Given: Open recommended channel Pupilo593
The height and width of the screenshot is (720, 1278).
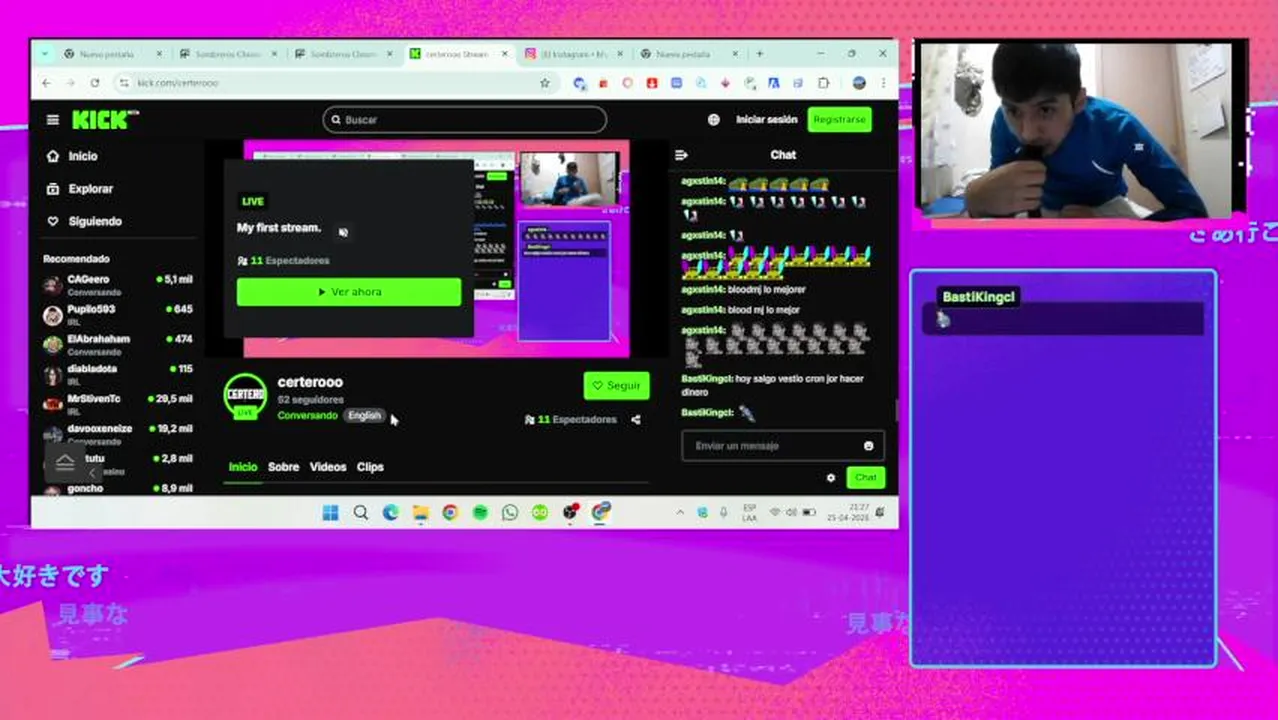Looking at the screenshot, I should 118,315.
